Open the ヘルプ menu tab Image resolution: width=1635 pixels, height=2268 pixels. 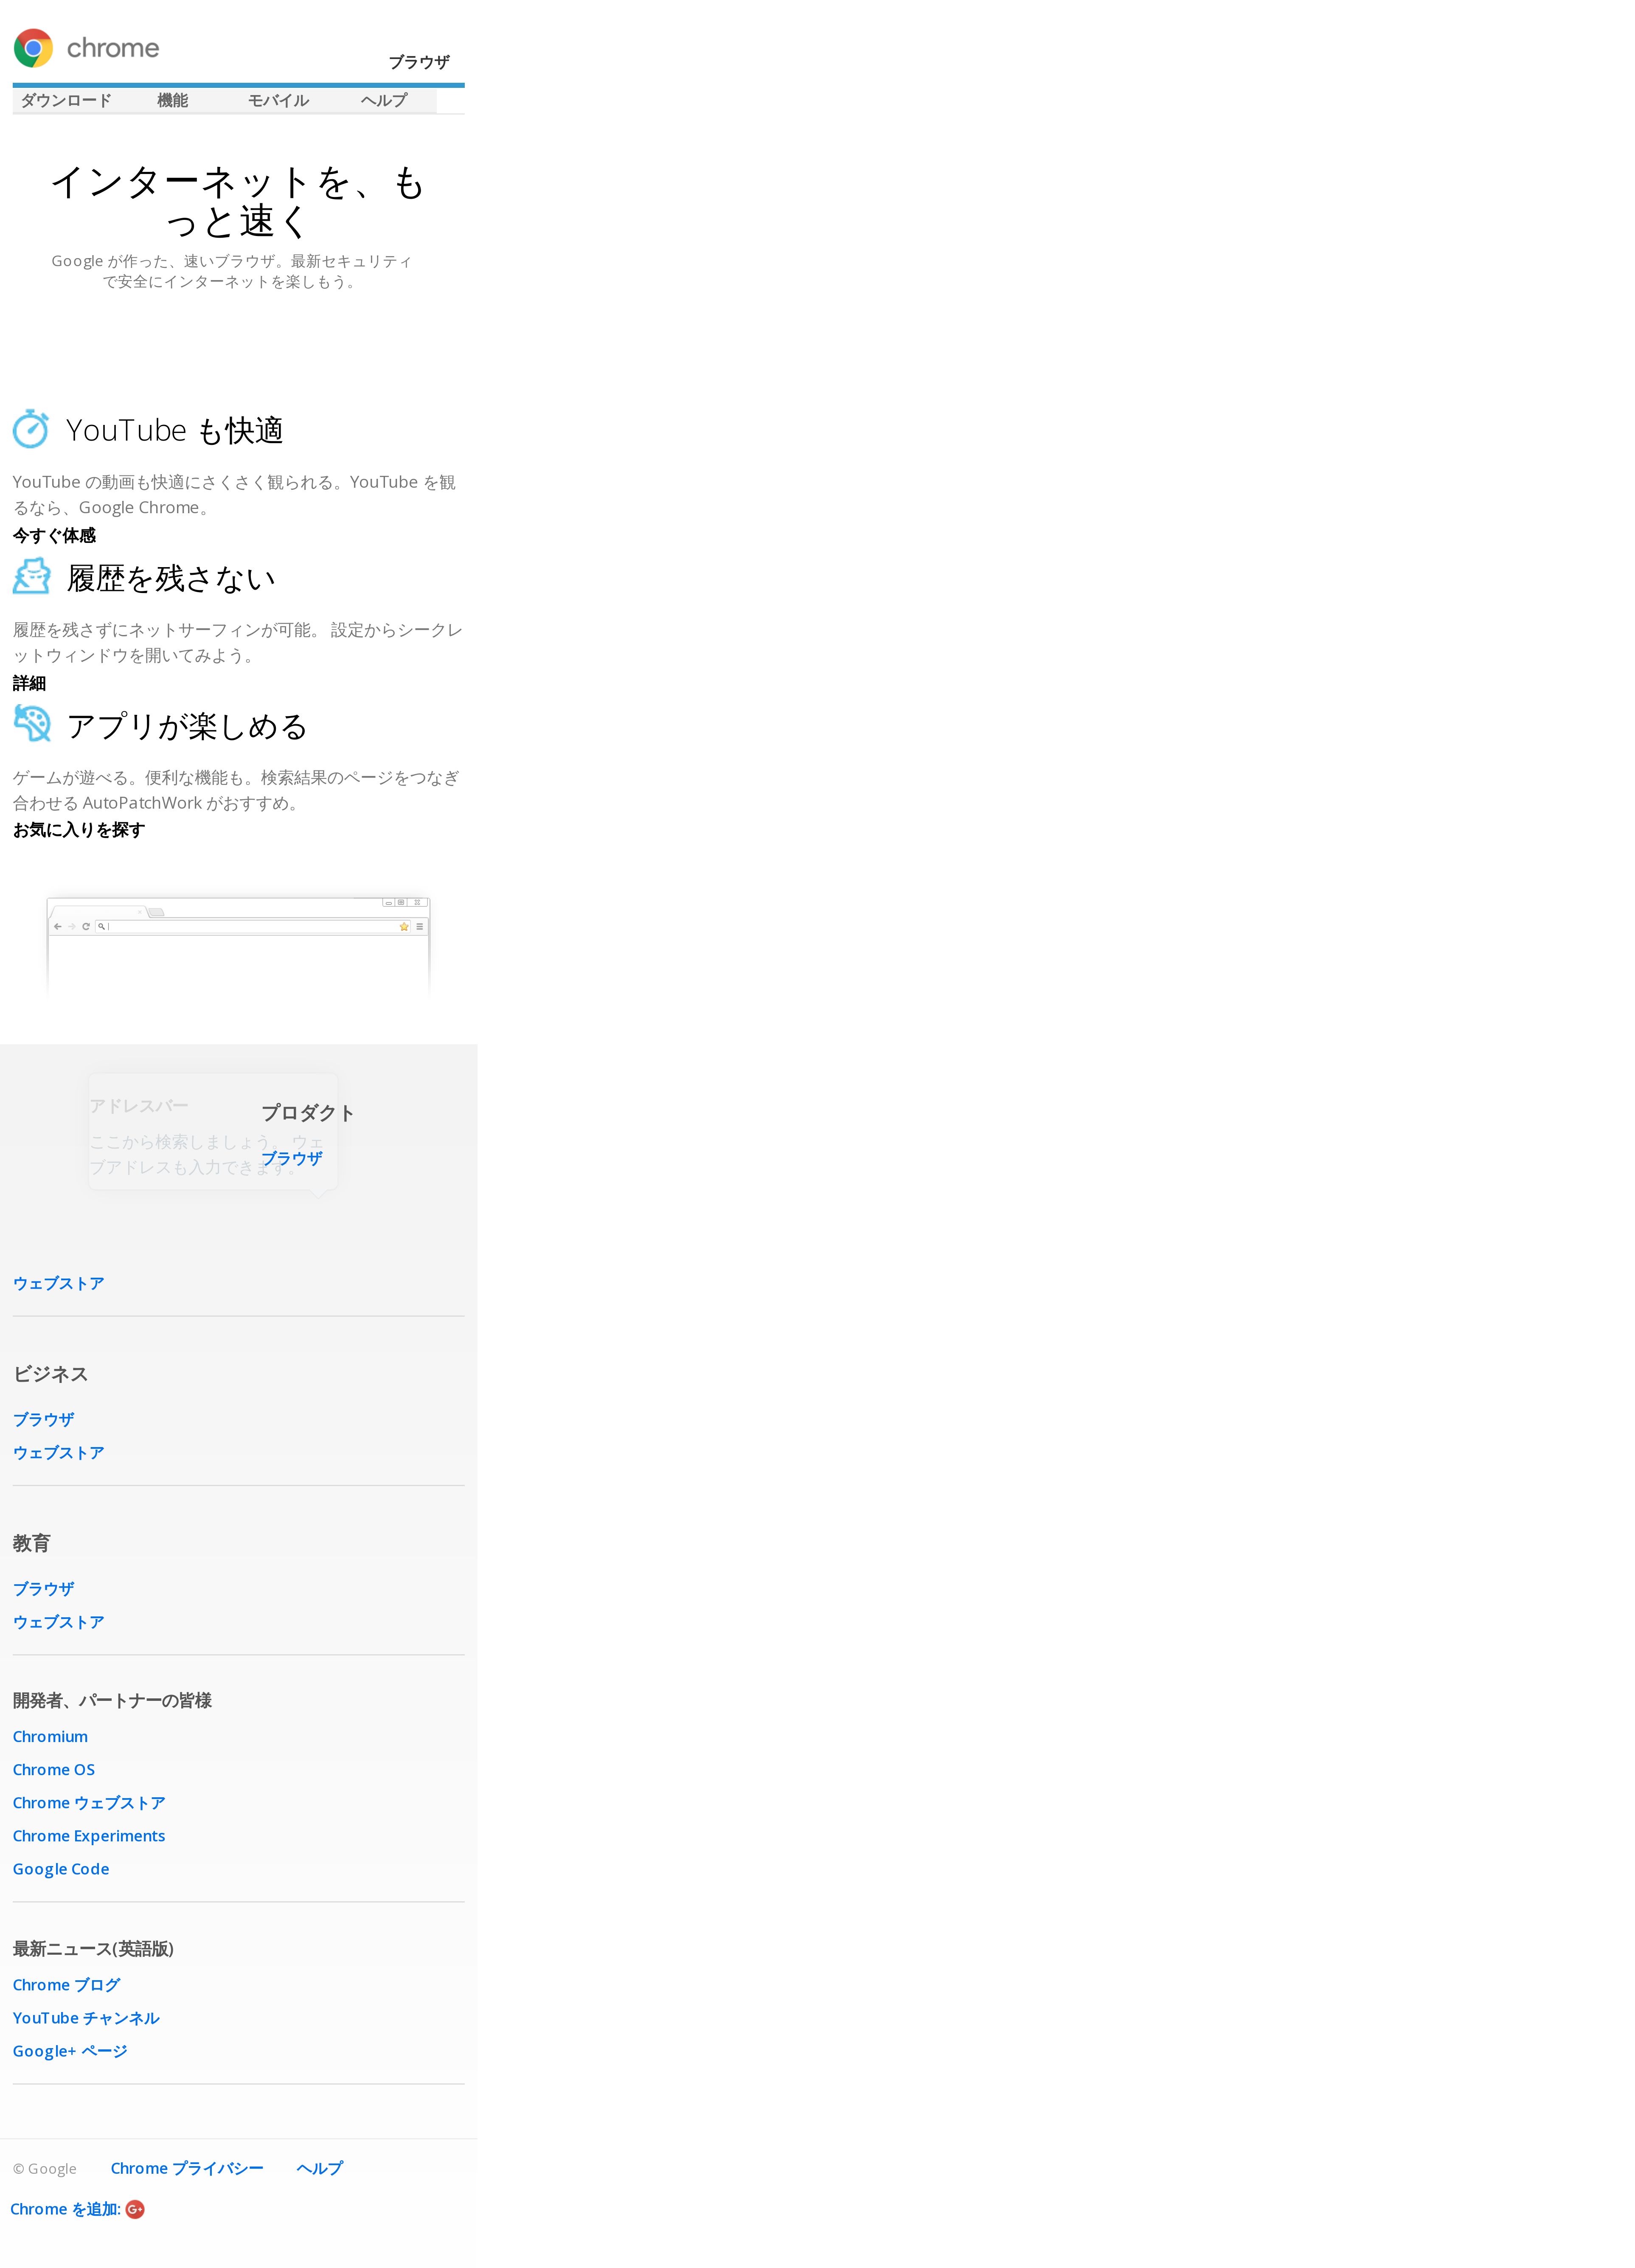[384, 100]
